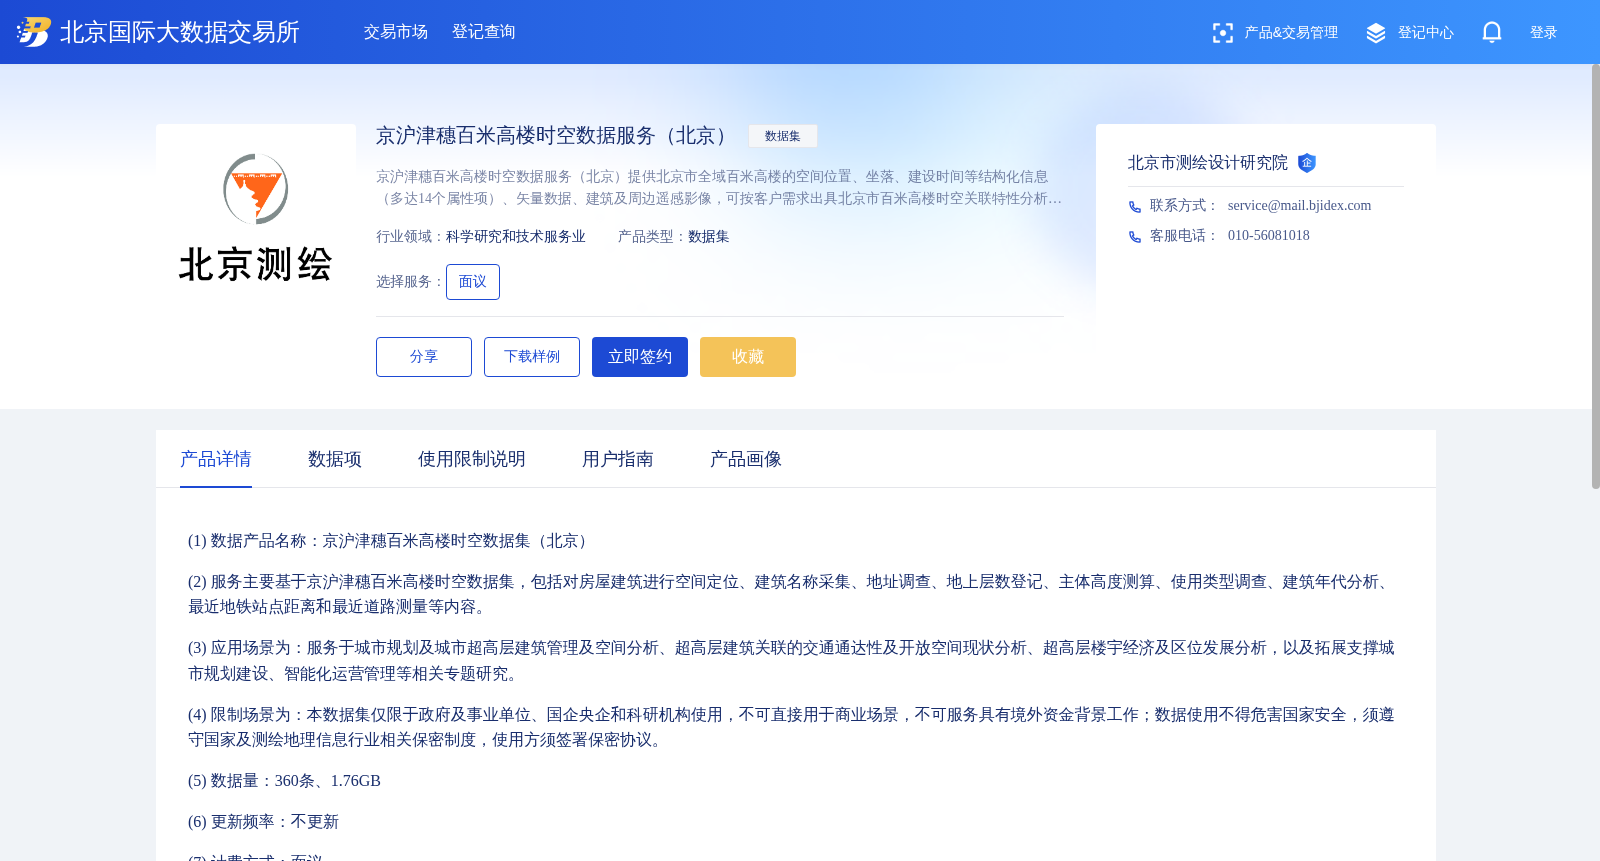The height and width of the screenshot is (861, 1600).
Task: Switch to the 使用限制说明 tab
Action: click(472, 459)
